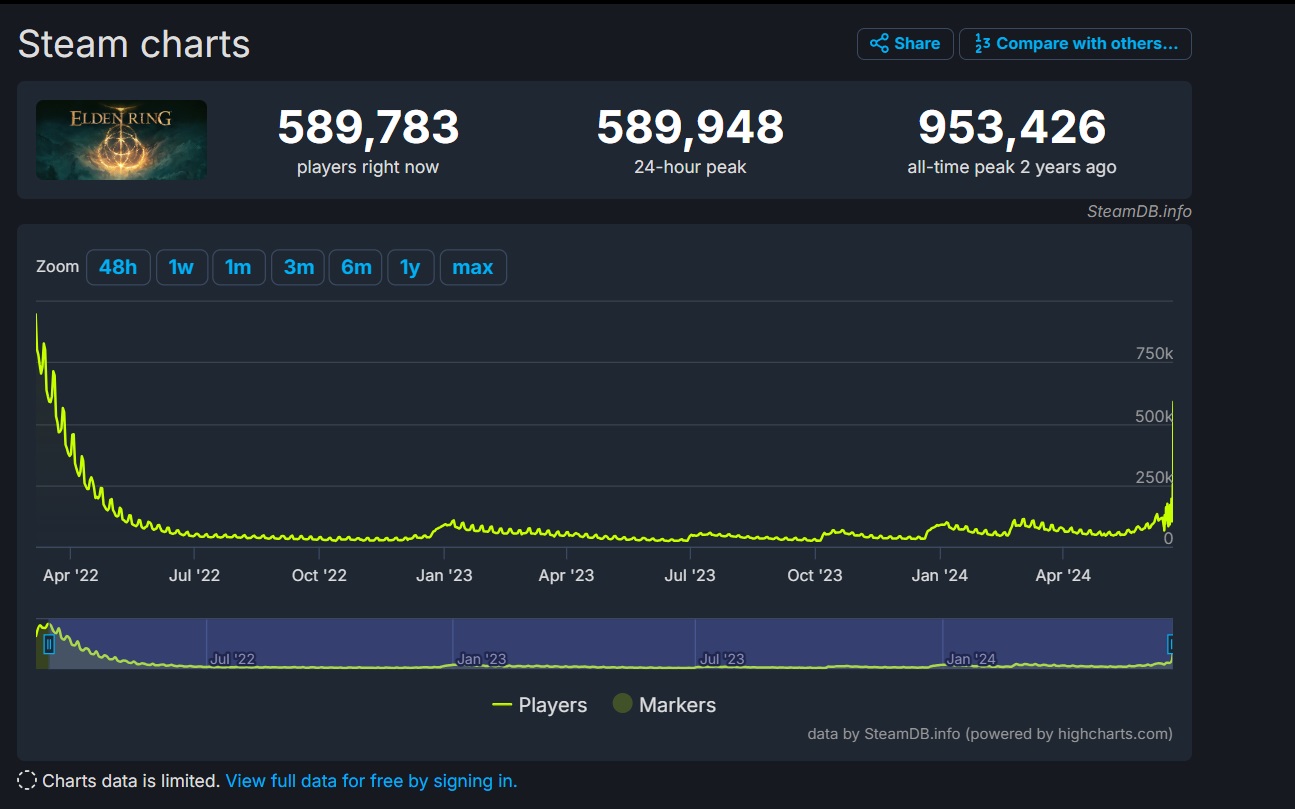The image size is (1295, 809).
Task: Toggle Markers series in legend
Action: pyautogui.click(x=665, y=705)
